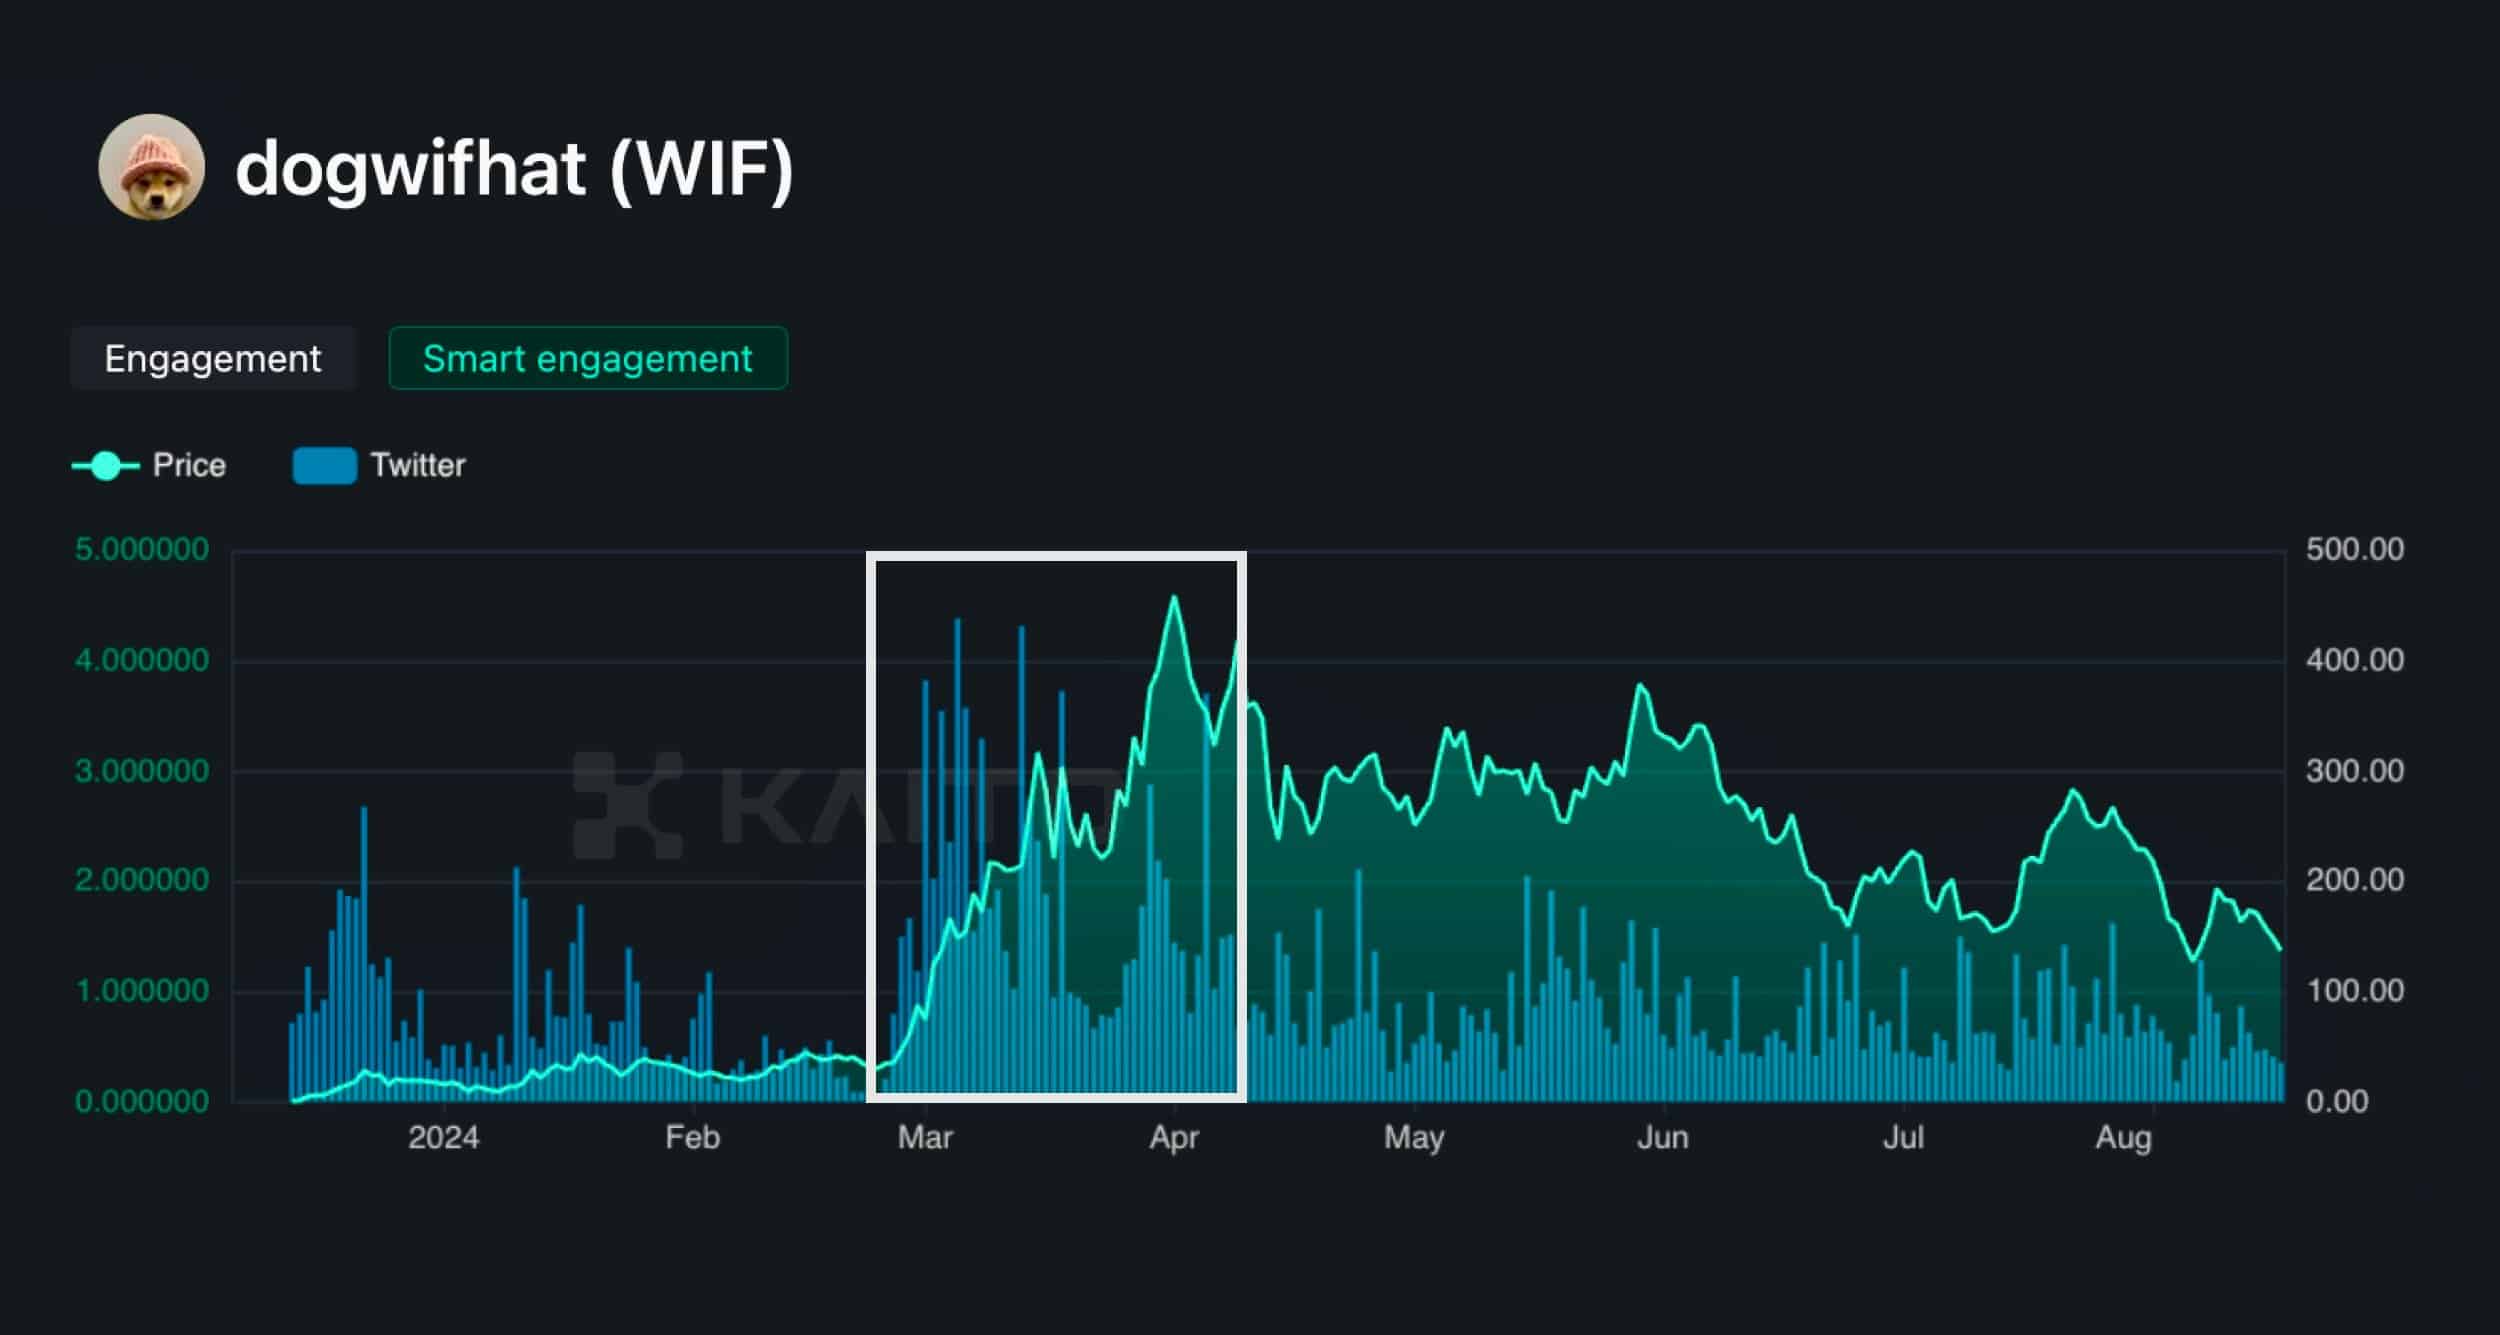The height and width of the screenshot is (1335, 2500).
Task: Click the green Price legend marker
Action: (x=105, y=466)
